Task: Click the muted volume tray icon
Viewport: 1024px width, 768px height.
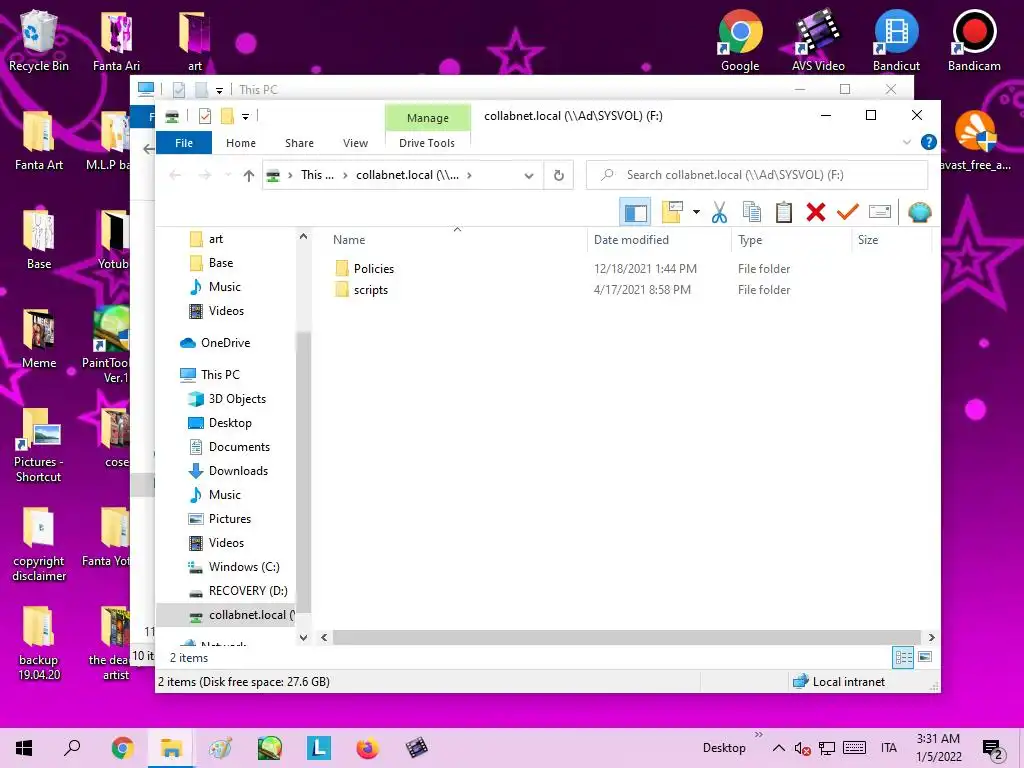Action: (803, 748)
